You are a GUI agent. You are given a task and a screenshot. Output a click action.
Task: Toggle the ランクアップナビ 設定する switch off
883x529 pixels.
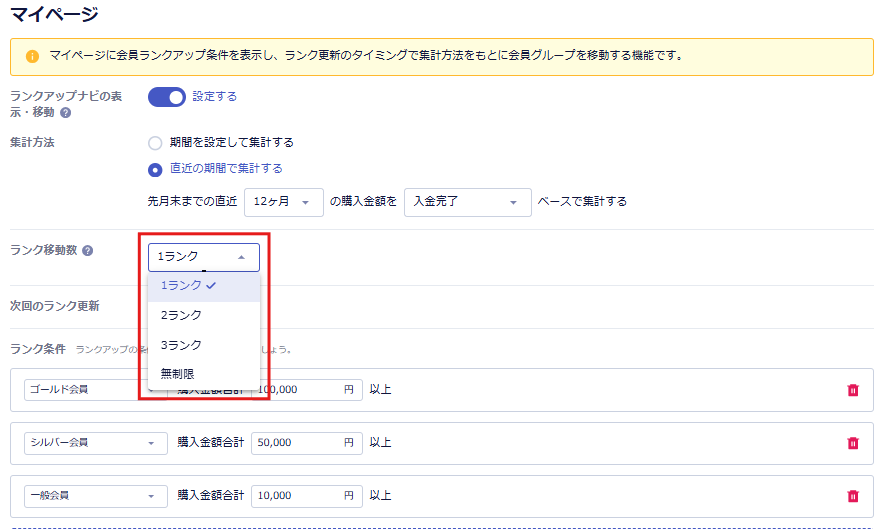click(x=167, y=97)
